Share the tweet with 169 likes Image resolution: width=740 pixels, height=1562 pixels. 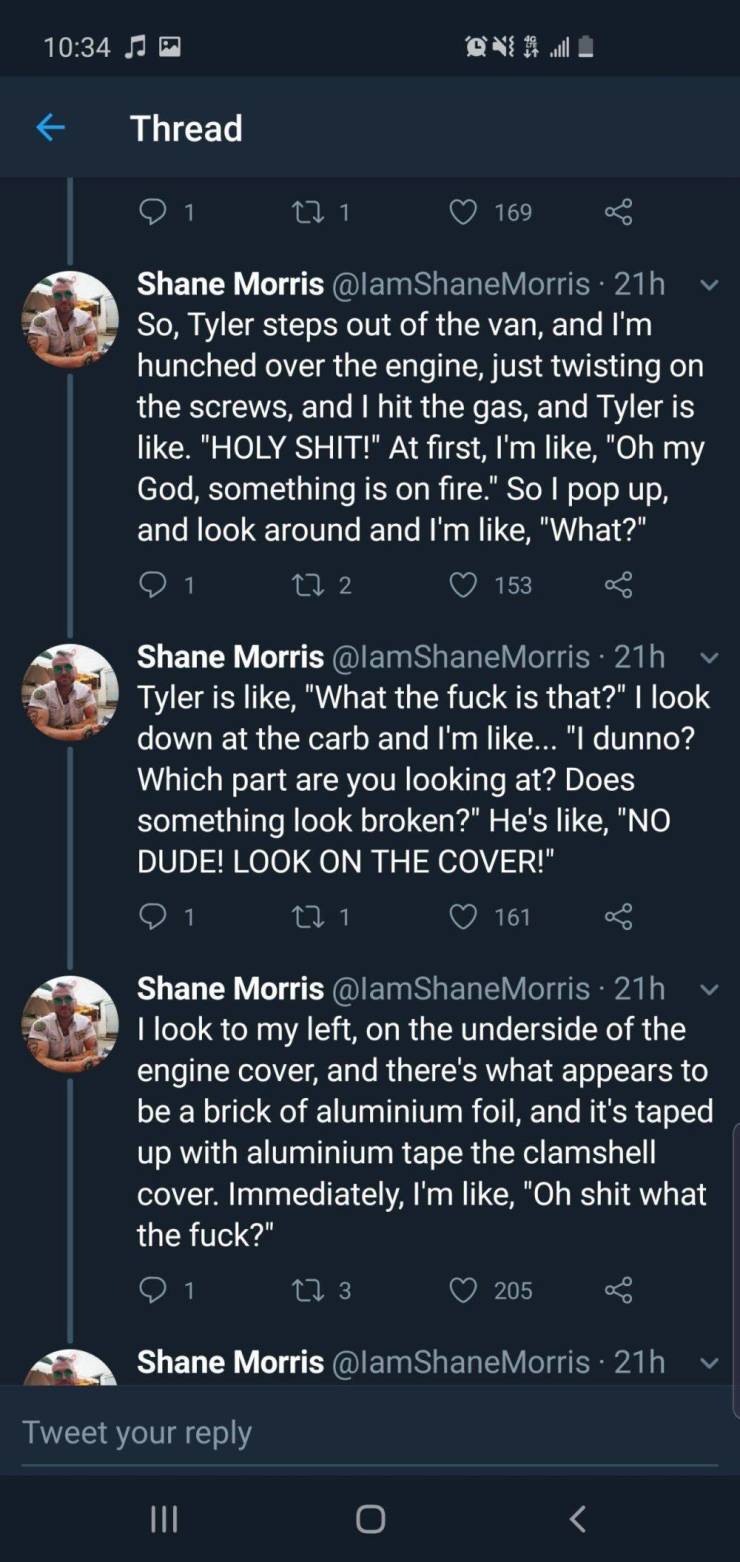[x=619, y=212]
